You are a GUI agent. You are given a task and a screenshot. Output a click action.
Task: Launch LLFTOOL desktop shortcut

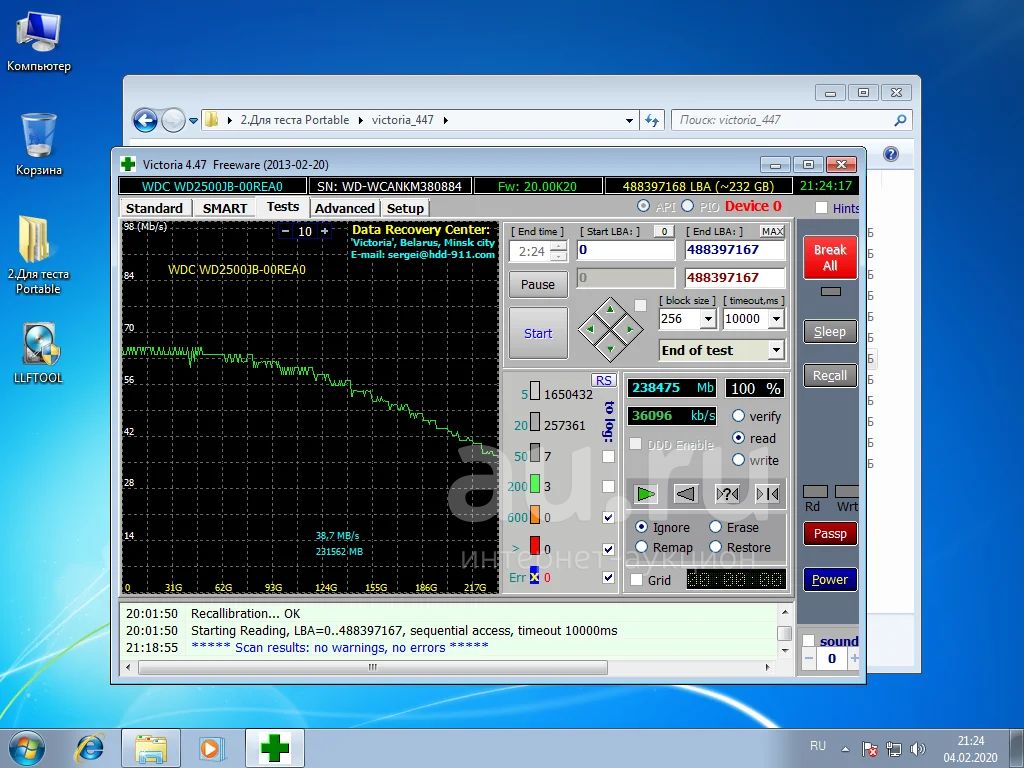(38, 353)
